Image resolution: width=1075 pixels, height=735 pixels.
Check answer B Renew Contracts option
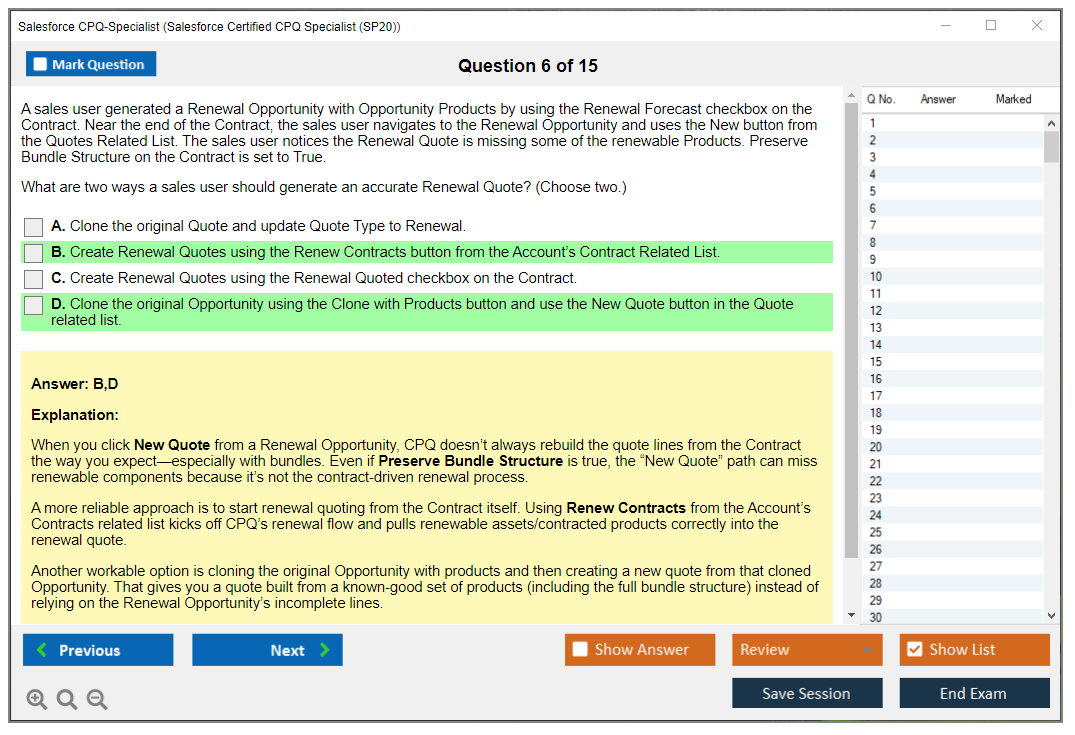(33, 253)
